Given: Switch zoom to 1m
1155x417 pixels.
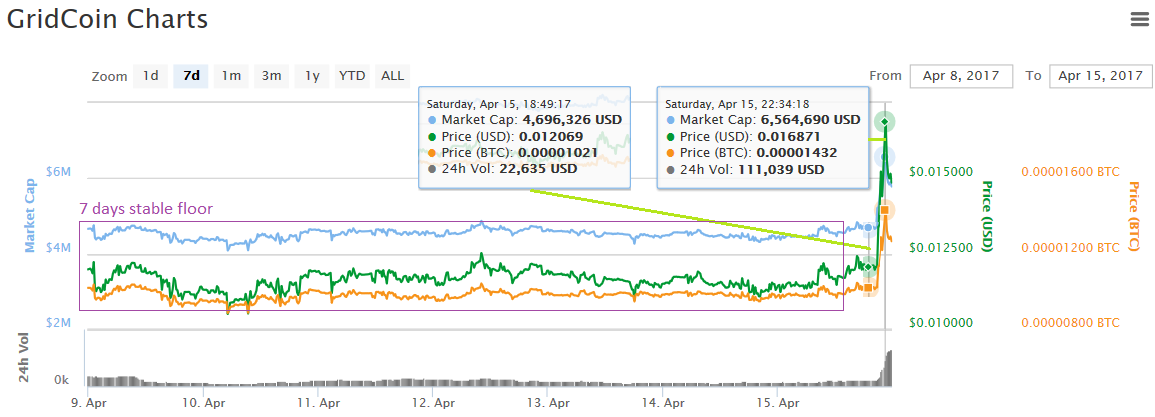Looking at the screenshot, I should 231,76.
